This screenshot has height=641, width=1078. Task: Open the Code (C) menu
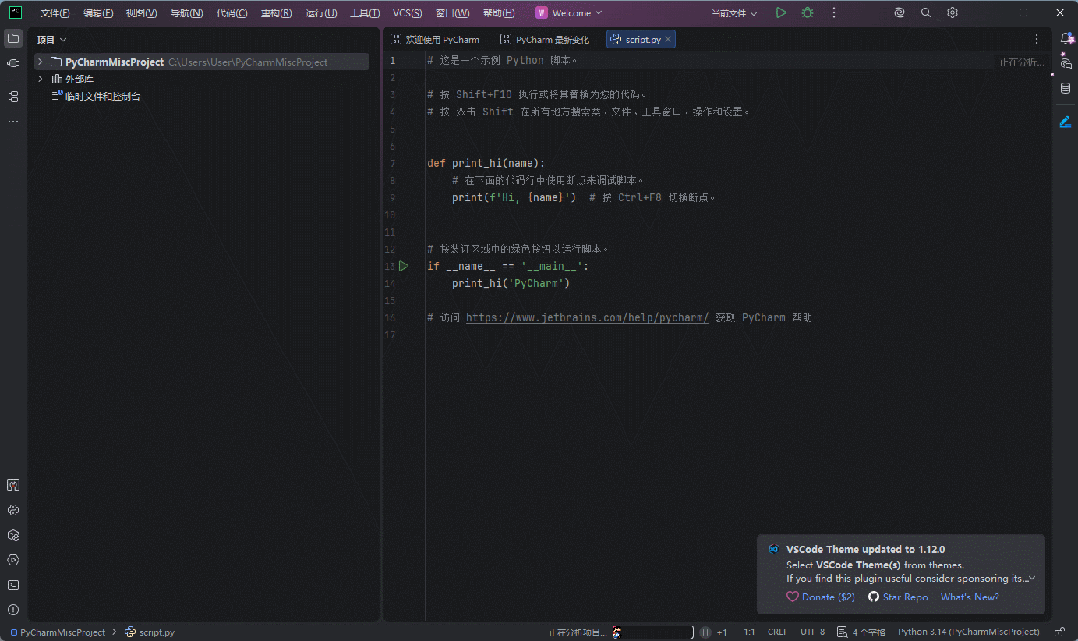click(232, 13)
